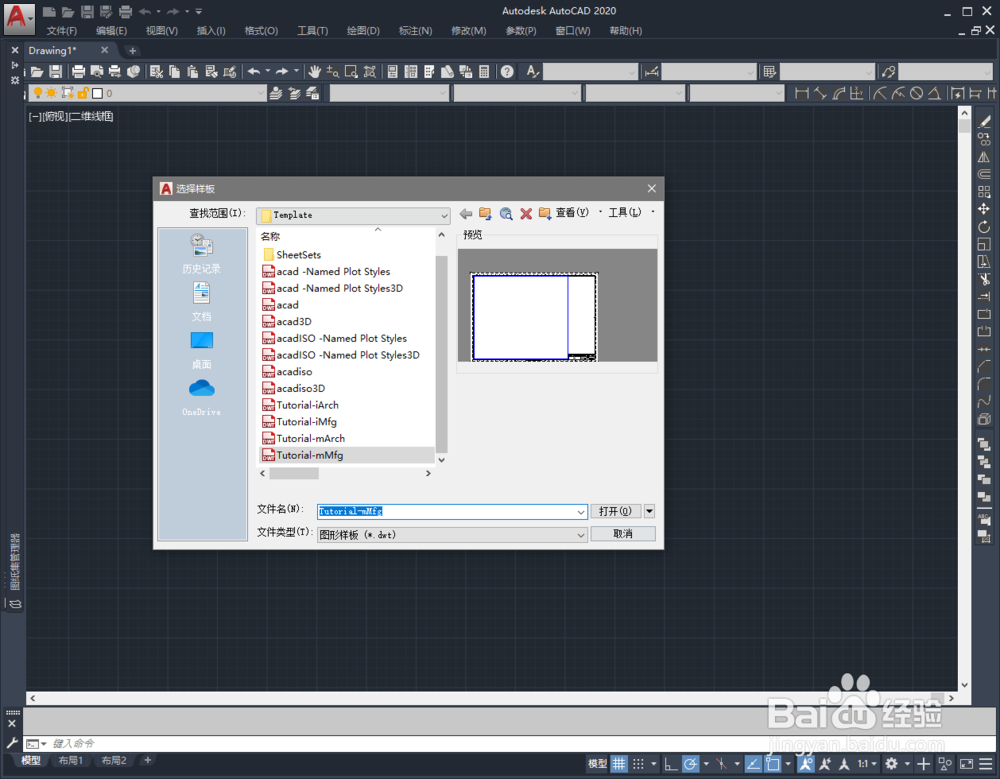The image size is (1000, 779).
Task: Click the QuickCalc calculator icon
Action: (485, 72)
